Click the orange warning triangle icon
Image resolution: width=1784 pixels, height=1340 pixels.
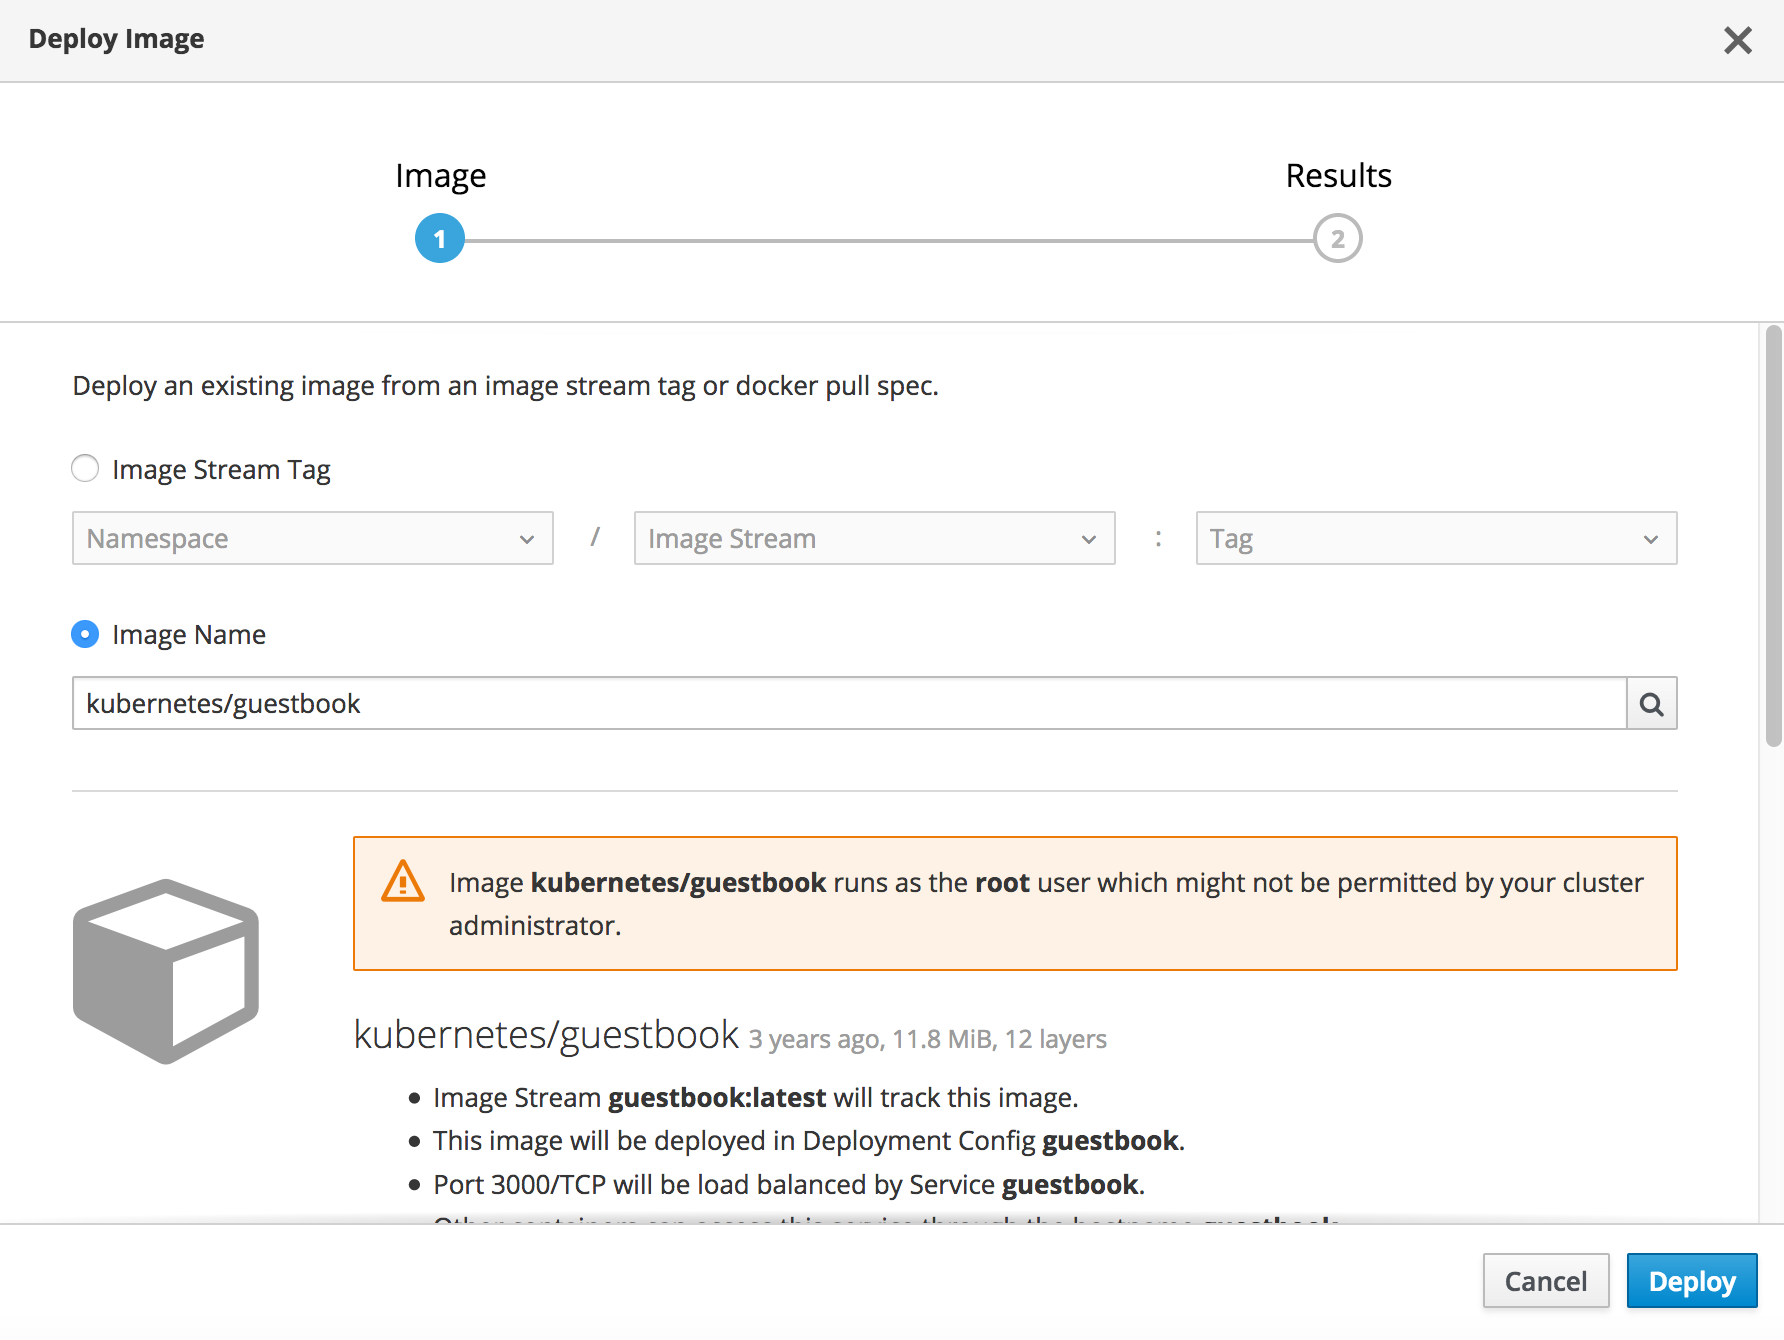pos(403,881)
